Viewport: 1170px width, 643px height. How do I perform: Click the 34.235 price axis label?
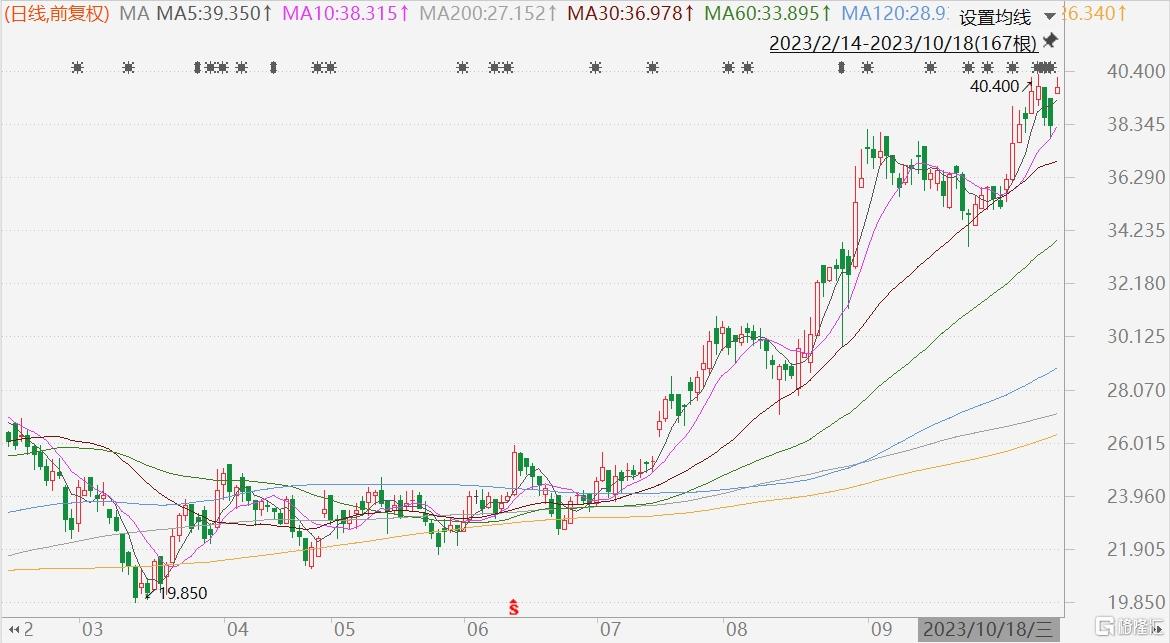(1136, 230)
